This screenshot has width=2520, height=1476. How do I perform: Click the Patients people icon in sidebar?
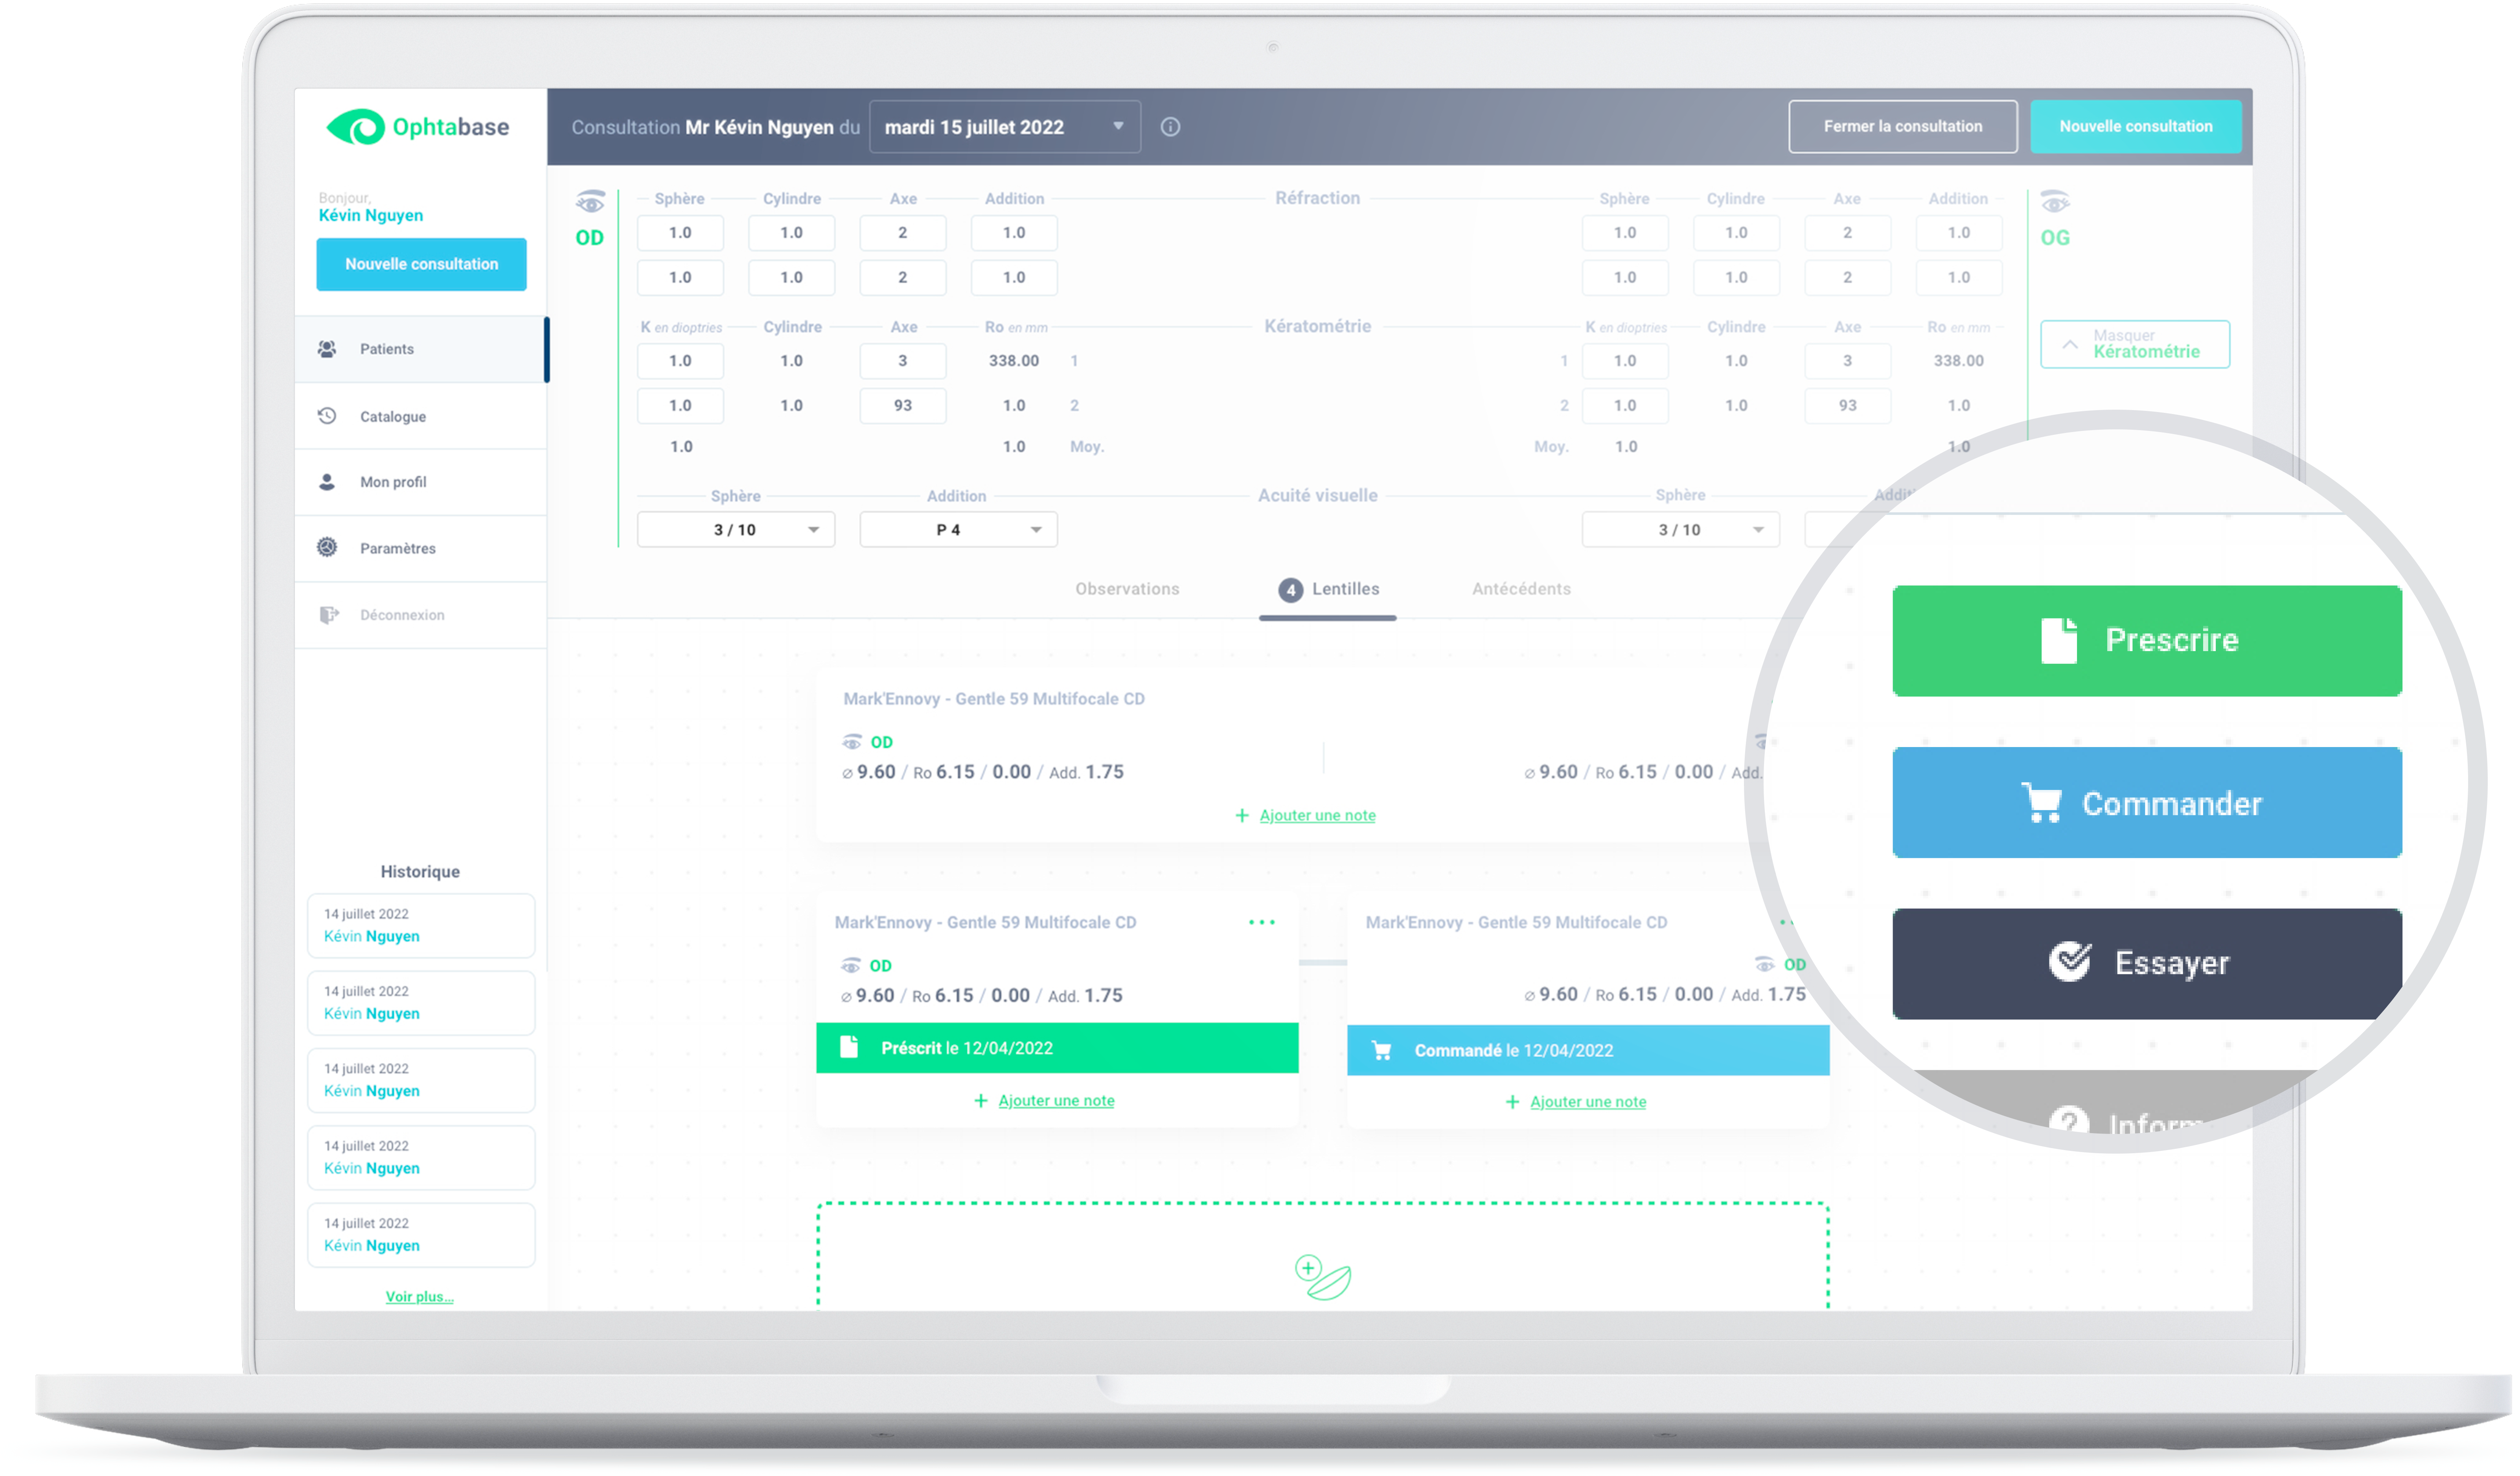click(327, 349)
